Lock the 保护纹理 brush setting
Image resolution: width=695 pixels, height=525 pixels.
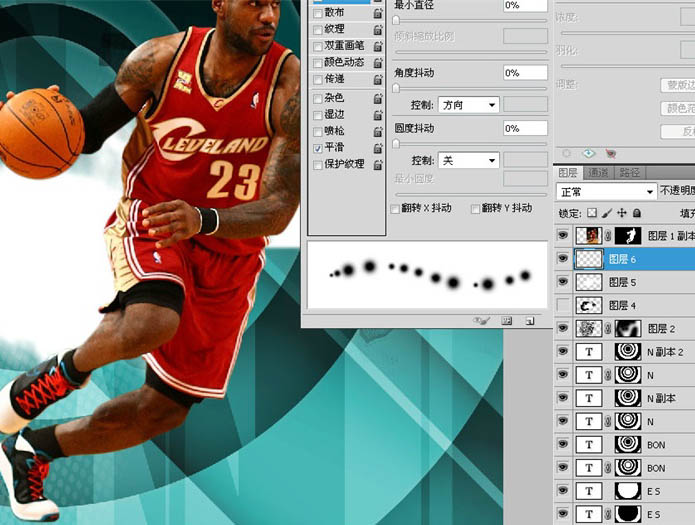pyautogui.click(x=378, y=165)
